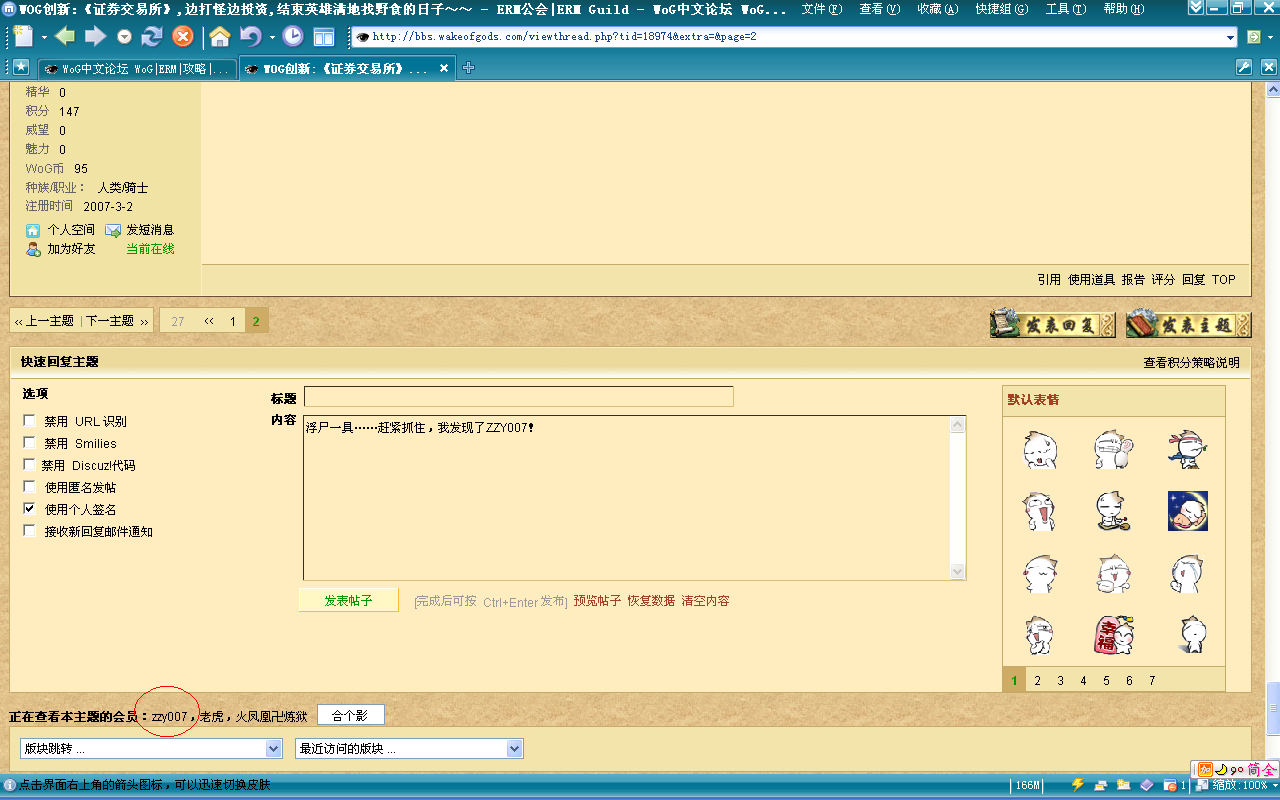Viewport: 1280px width, 800px height.
Task: Go back with the green arrow
Action: pyautogui.click(x=65, y=37)
